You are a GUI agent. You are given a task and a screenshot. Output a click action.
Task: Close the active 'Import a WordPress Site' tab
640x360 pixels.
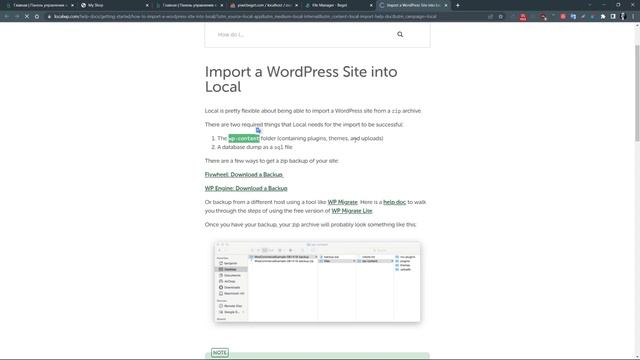tap(446, 5)
